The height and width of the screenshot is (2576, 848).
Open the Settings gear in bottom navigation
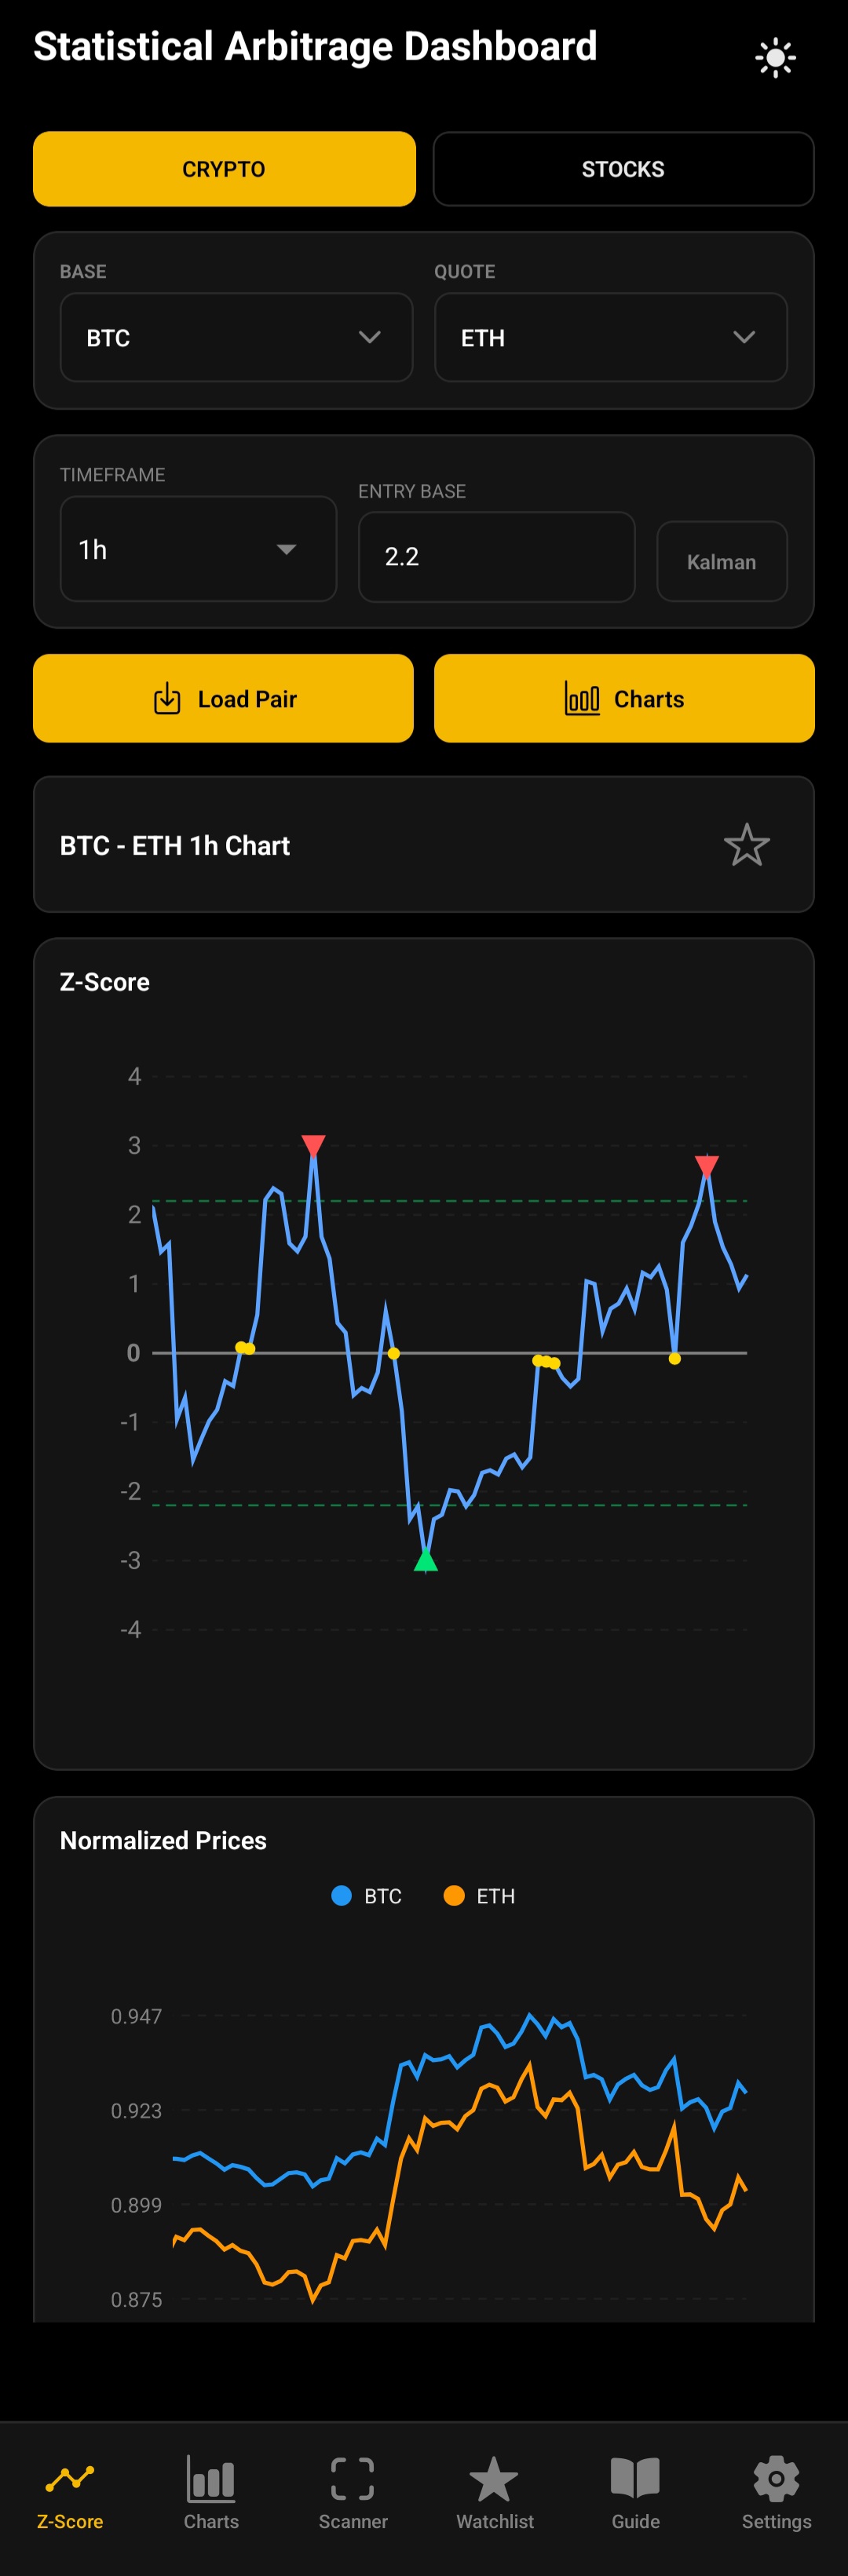[776, 2478]
